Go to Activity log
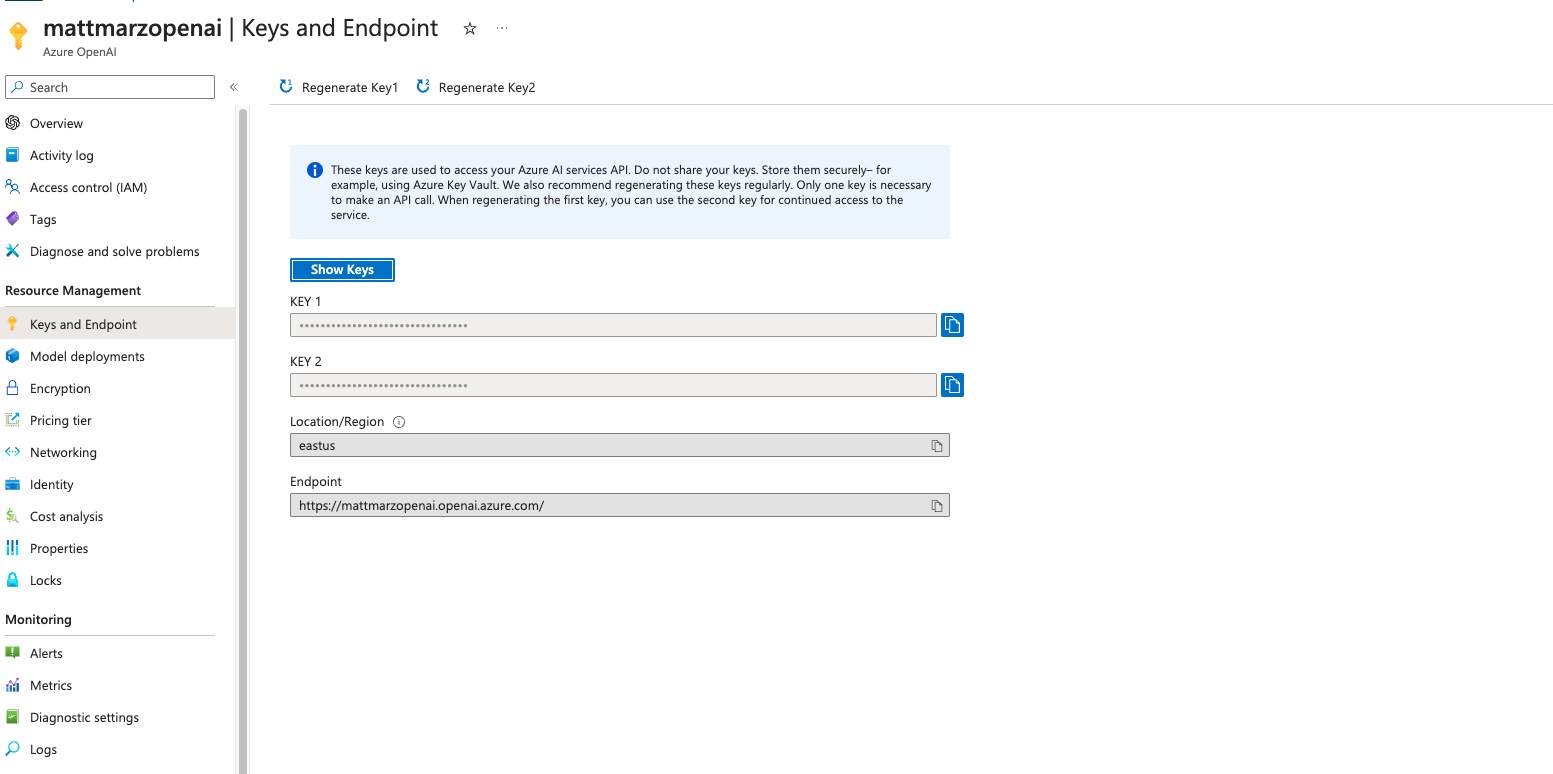Image resolution: width=1553 pixels, height=774 pixels. 61,155
